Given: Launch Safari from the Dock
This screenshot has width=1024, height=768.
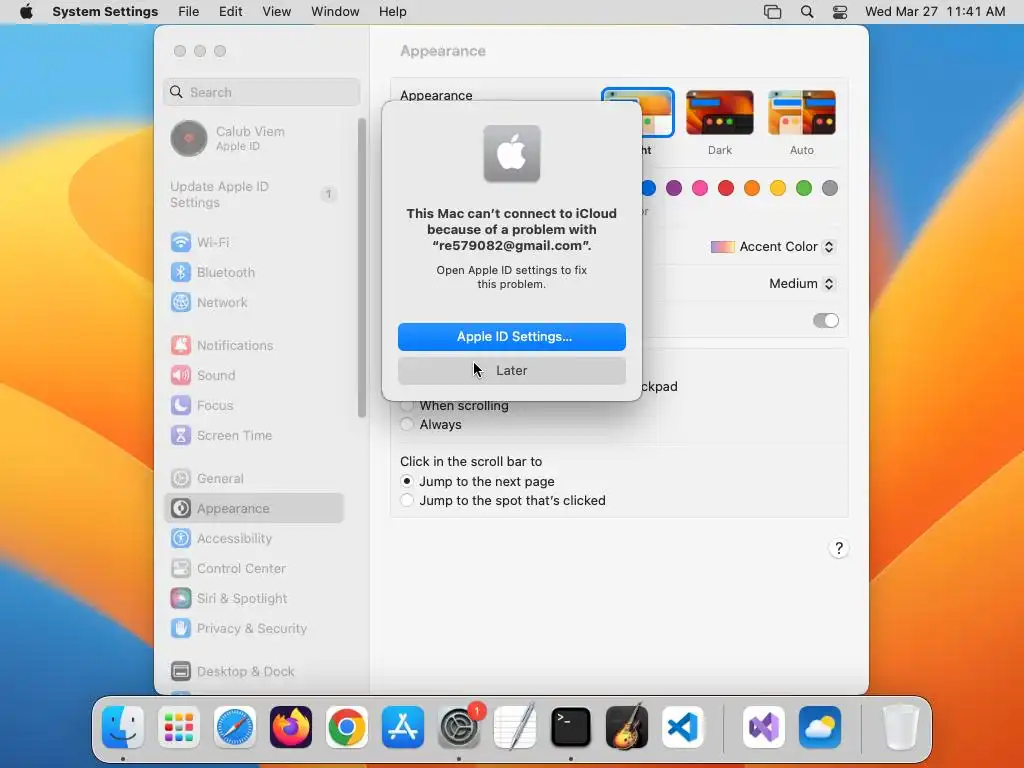Looking at the screenshot, I should point(235,727).
